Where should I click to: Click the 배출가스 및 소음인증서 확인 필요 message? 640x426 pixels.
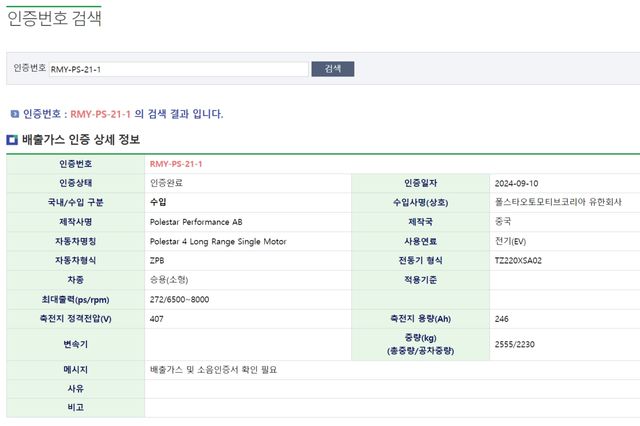pos(211,369)
